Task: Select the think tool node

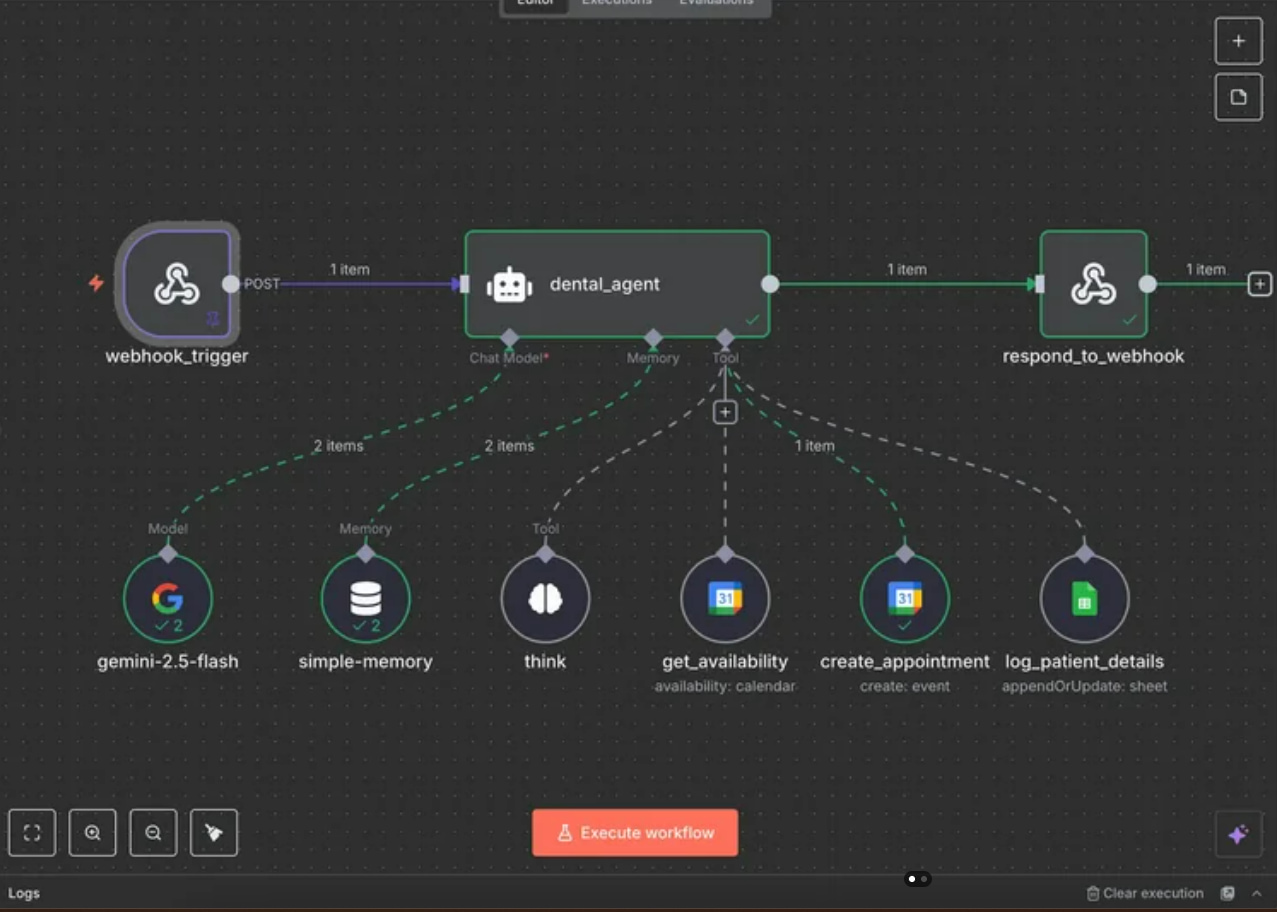Action: click(x=545, y=599)
